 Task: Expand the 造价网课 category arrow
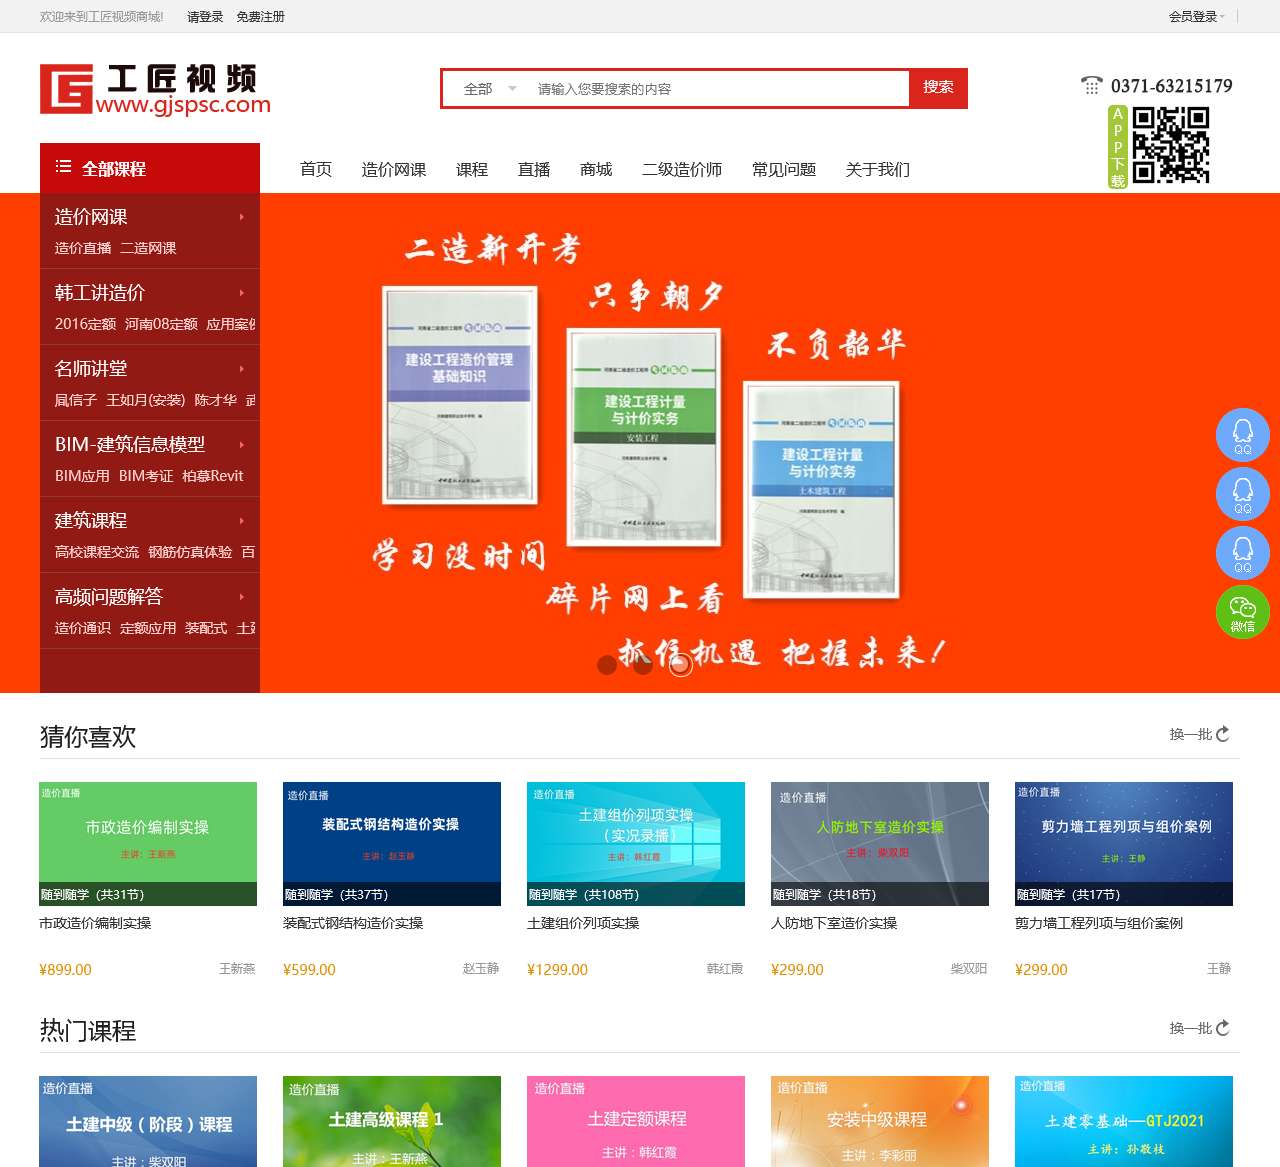pos(241,217)
